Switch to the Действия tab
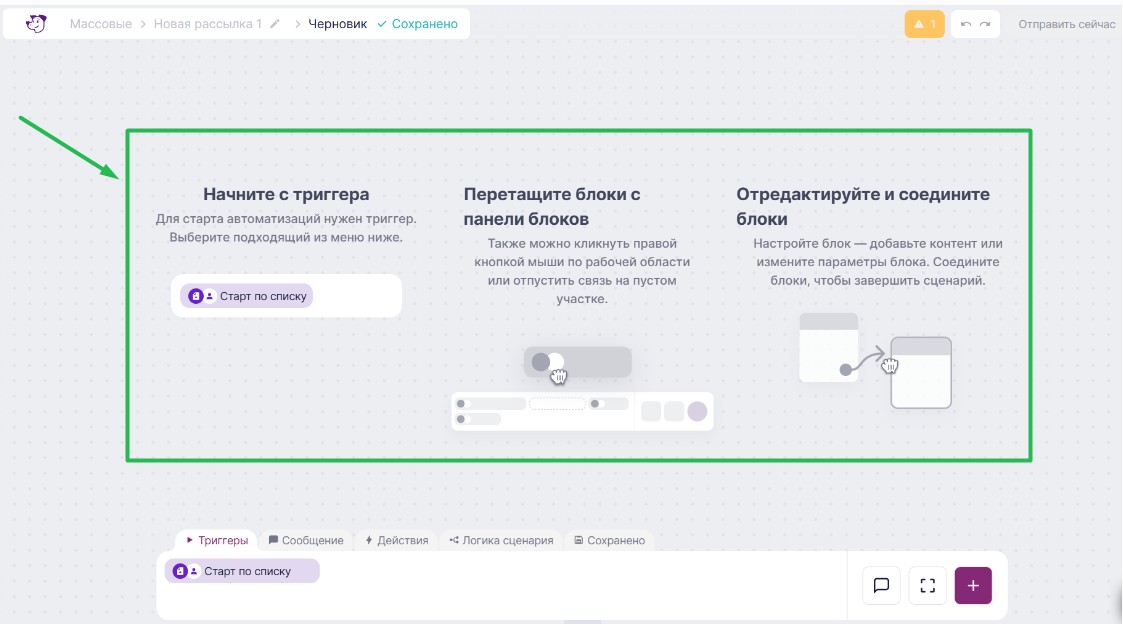The image size is (1123, 624). click(397, 540)
